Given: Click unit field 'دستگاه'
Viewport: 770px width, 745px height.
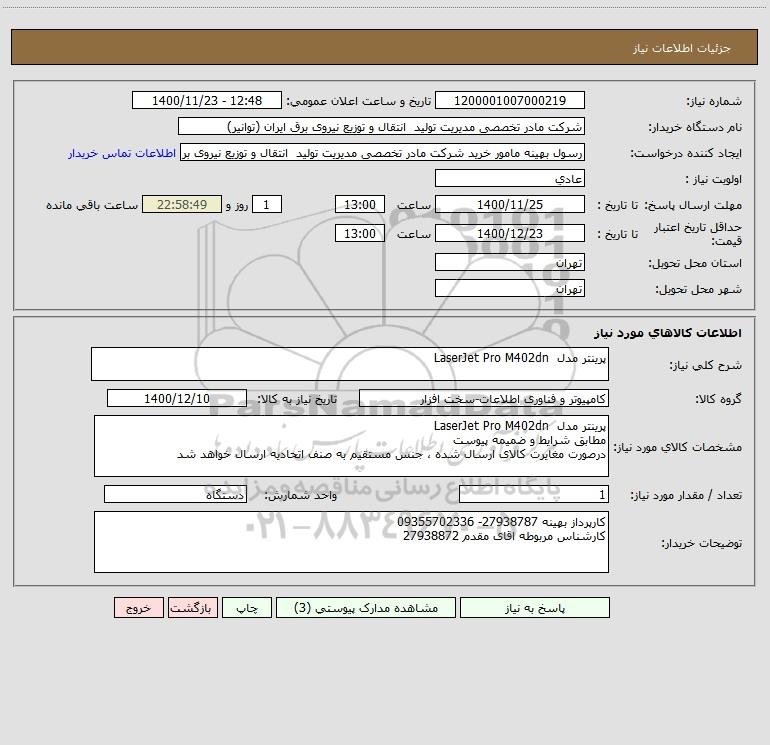Looking at the screenshot, I should click(x=175, y=494).
